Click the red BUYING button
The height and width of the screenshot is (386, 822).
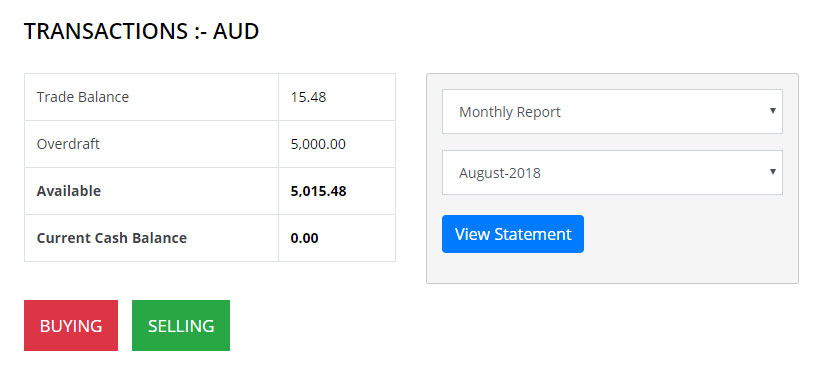pyautogui.click(x=71, y=325)
